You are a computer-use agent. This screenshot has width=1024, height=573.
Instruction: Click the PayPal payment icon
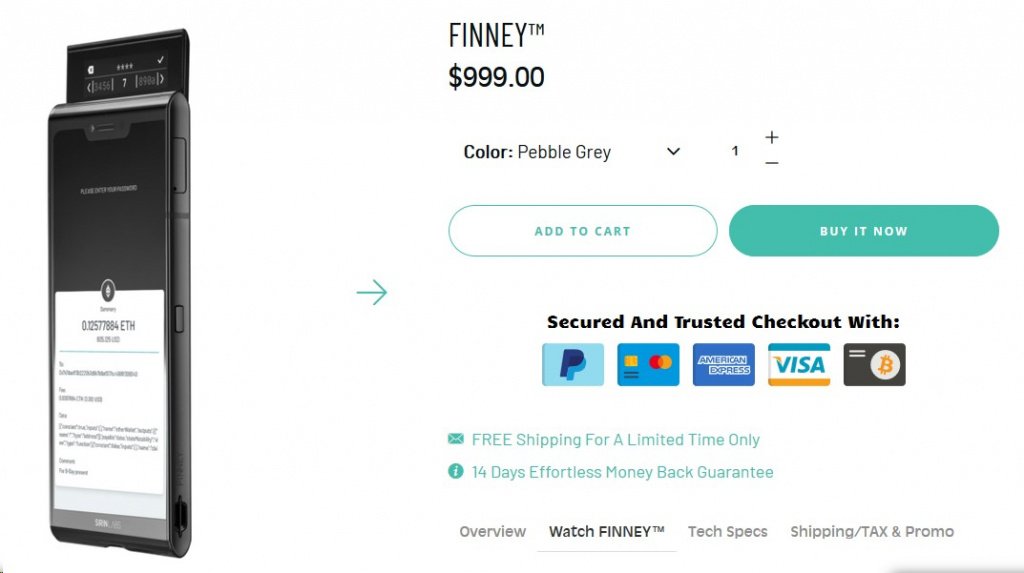point(573,365)
